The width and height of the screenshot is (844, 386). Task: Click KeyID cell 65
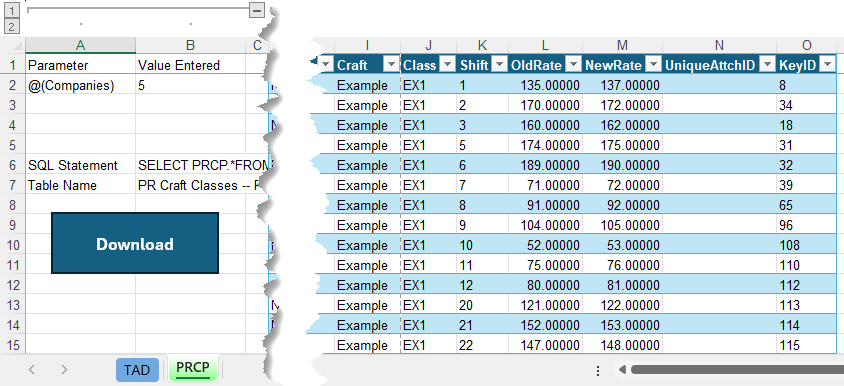click(x=806, y=205)
